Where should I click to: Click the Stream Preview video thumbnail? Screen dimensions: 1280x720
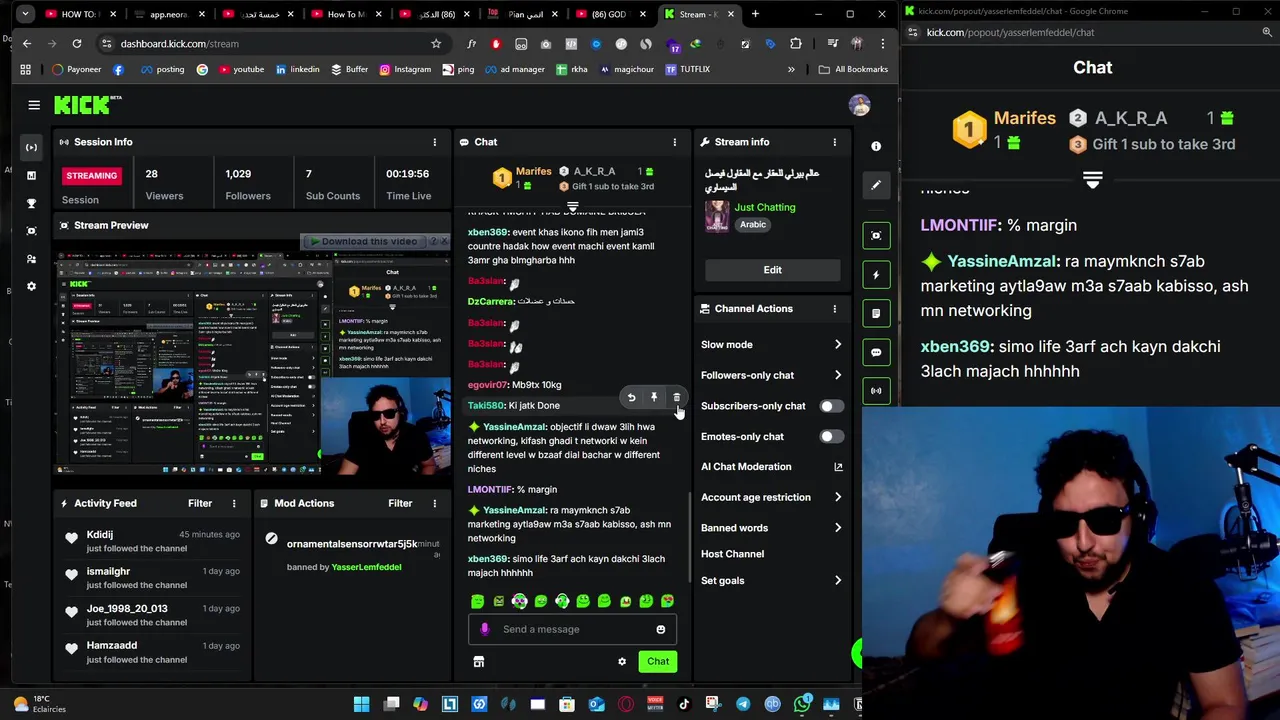pyautogui.click(x=253, y=361)
